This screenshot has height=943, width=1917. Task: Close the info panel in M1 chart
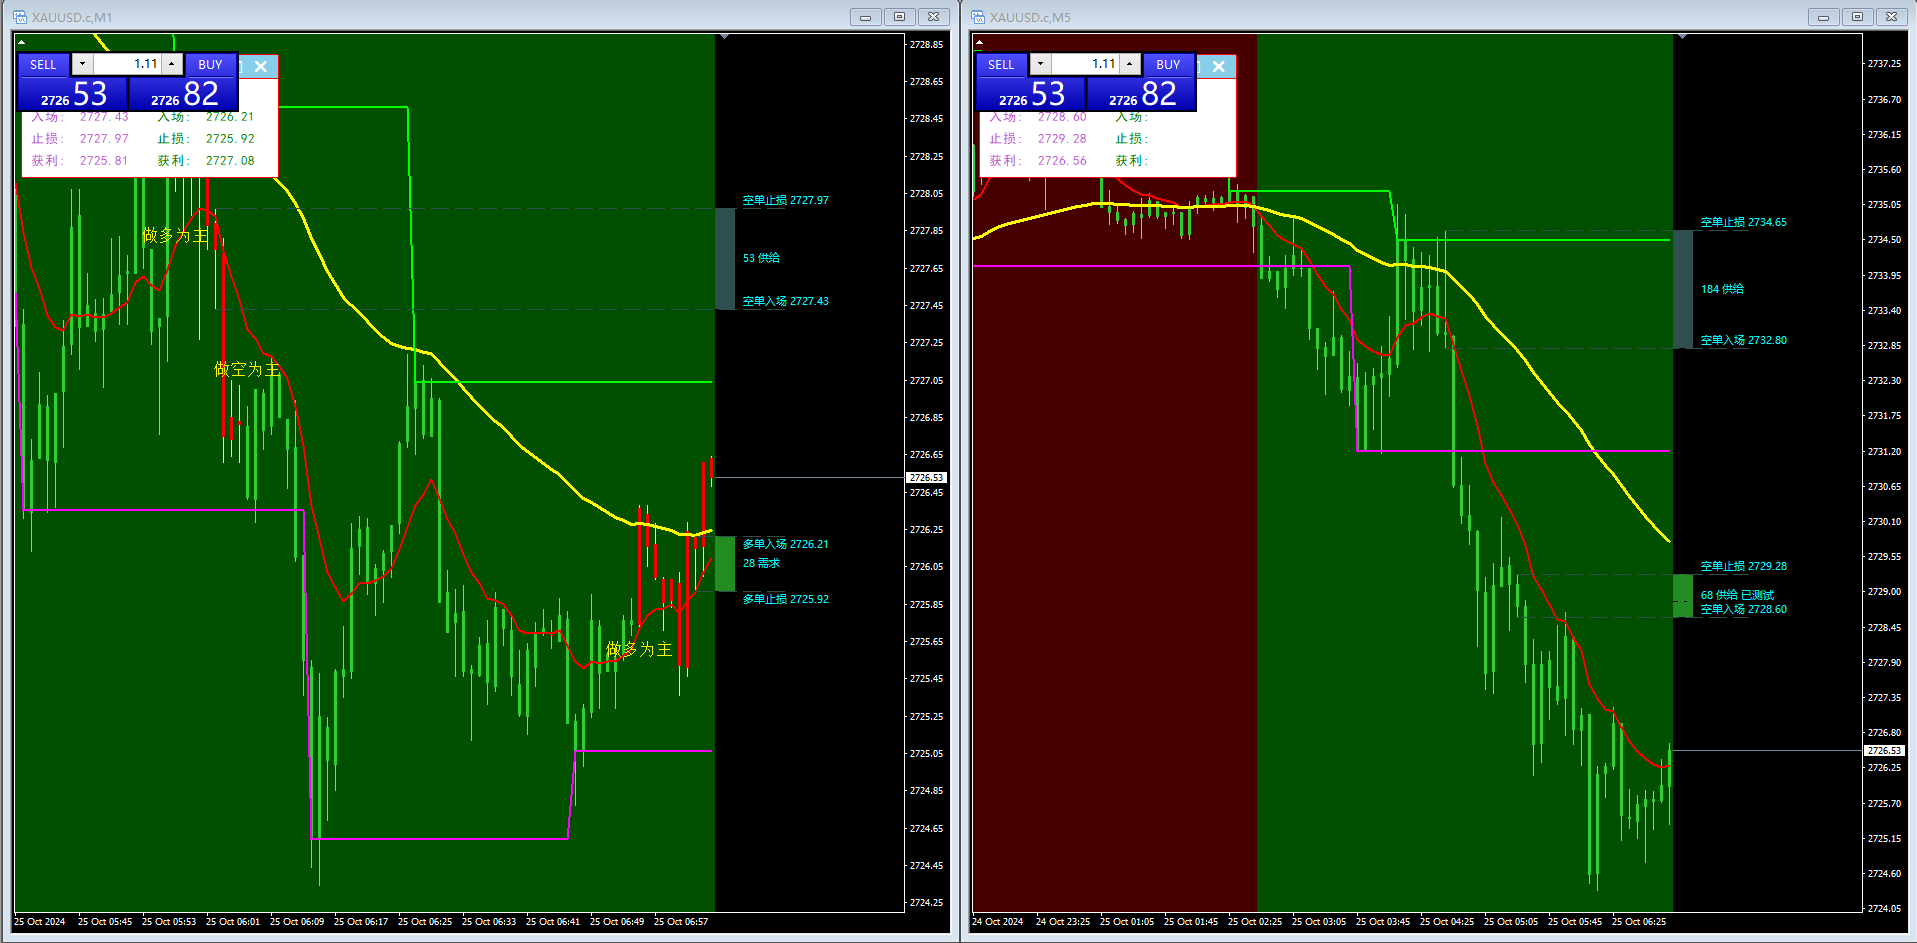point(261,66)
